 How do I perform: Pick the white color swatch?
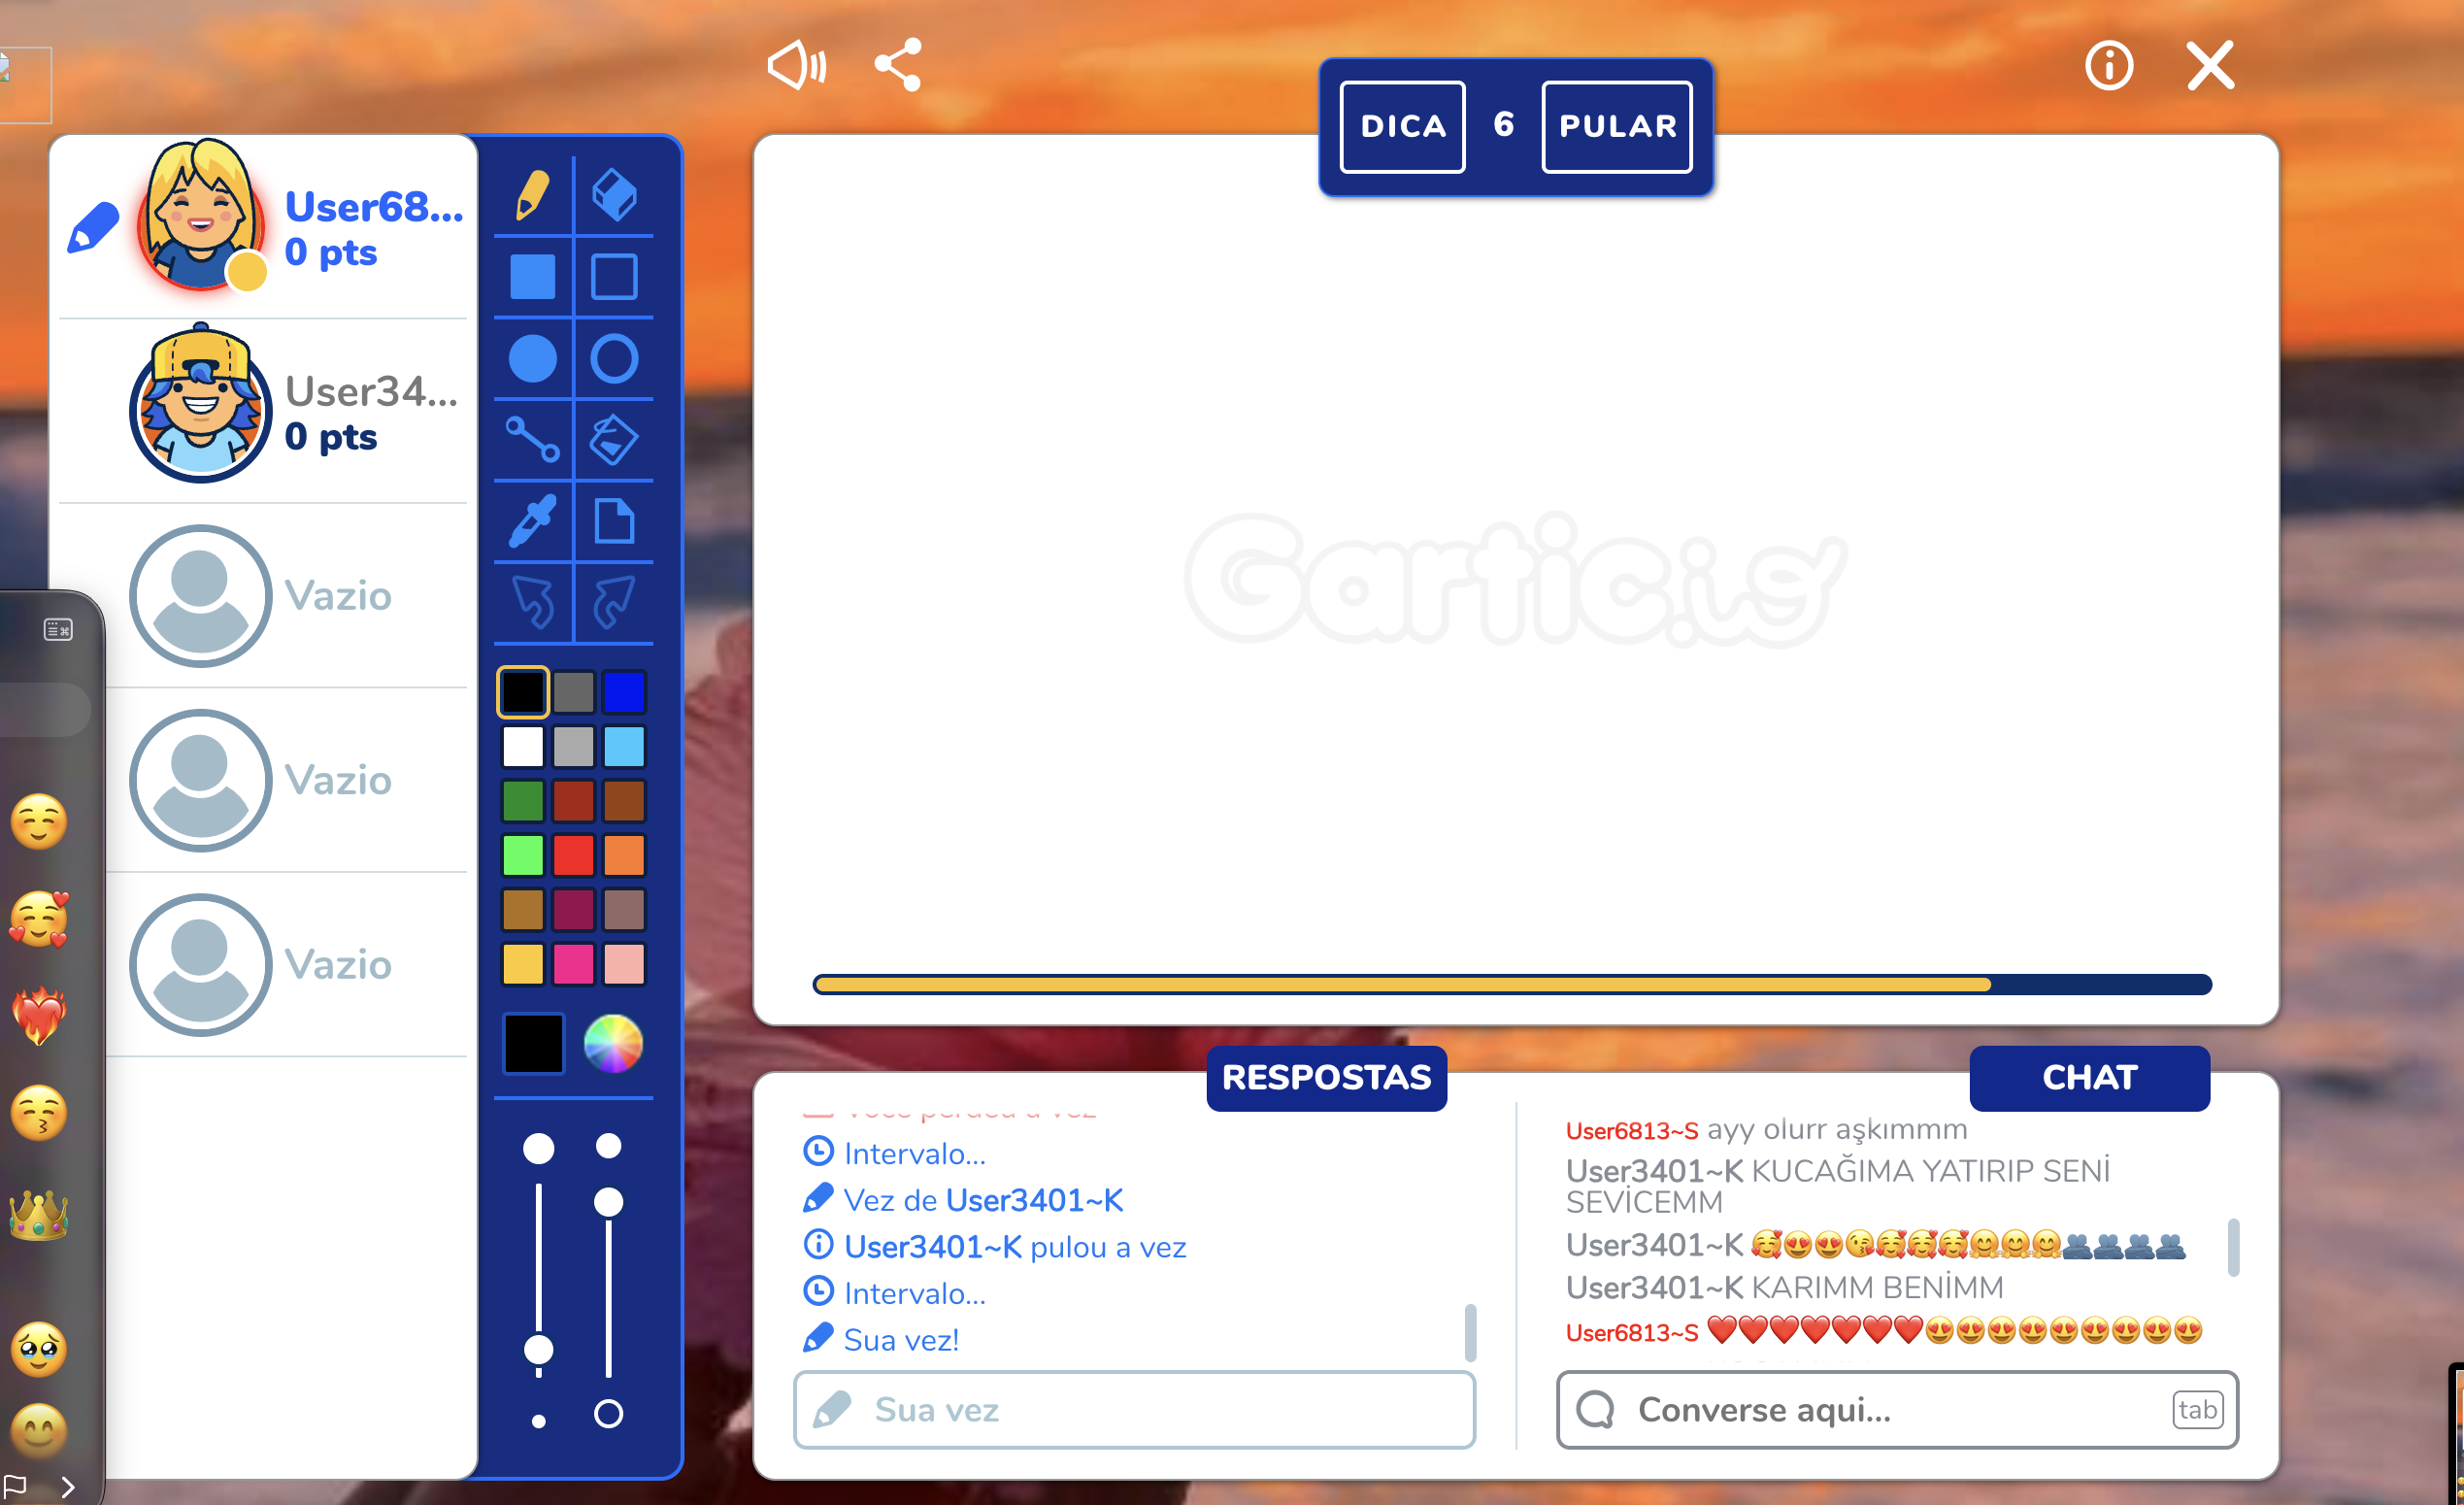[523, 746]
